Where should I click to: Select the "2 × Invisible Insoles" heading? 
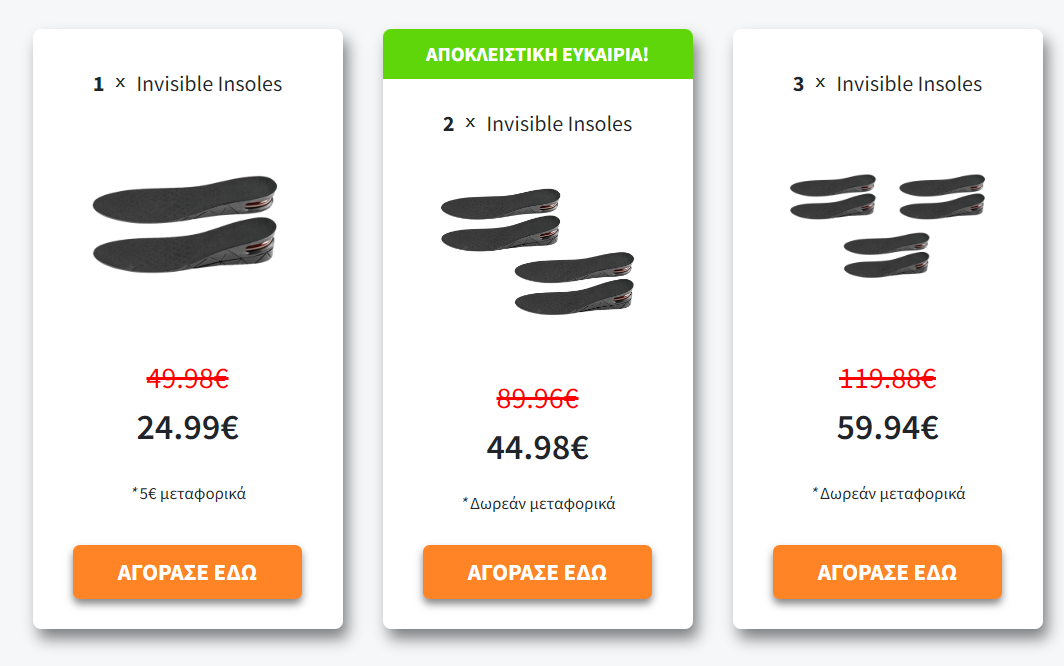[537, 124]
